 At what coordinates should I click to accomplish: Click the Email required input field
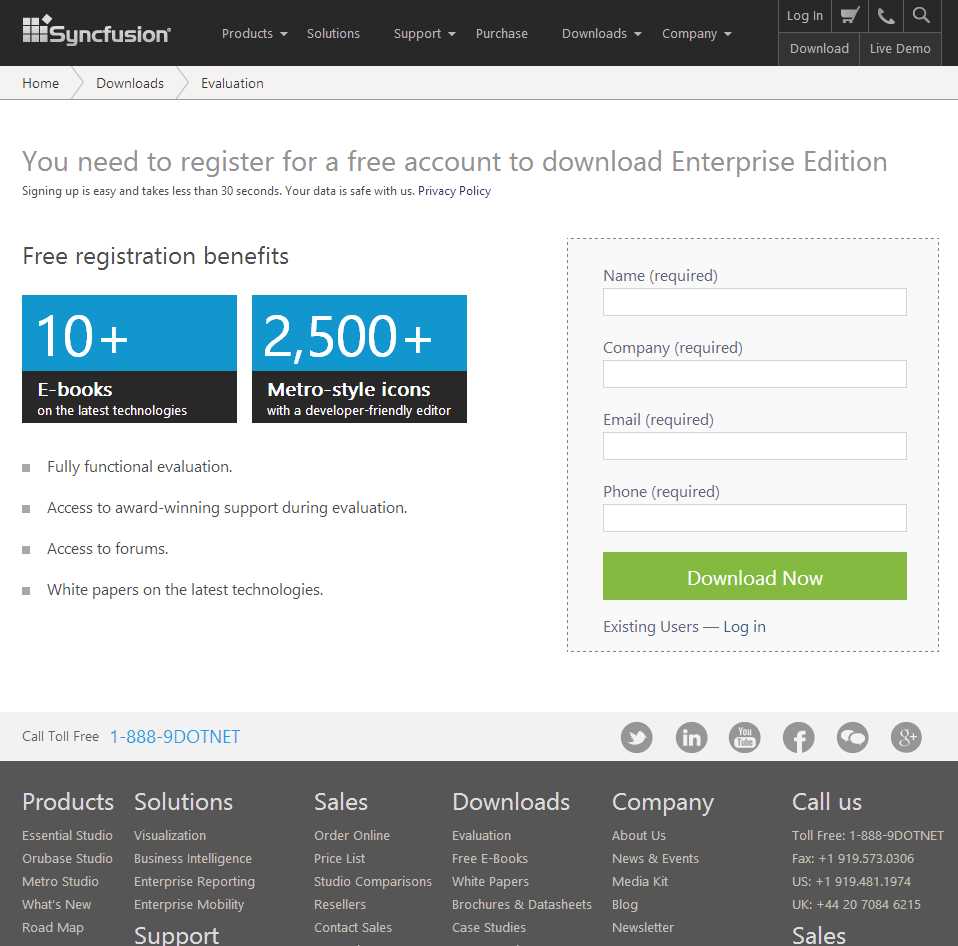754,446
